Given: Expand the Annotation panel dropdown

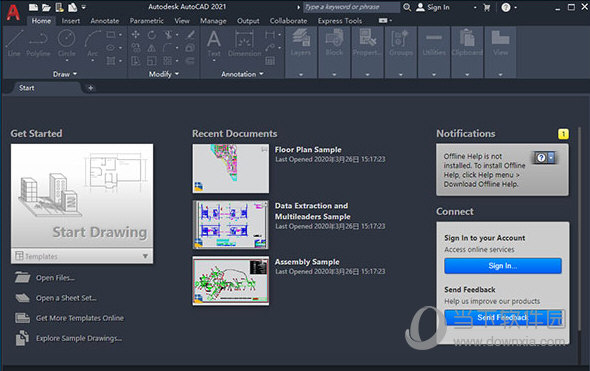Looking at the screenshot, I should pos(242,74).
